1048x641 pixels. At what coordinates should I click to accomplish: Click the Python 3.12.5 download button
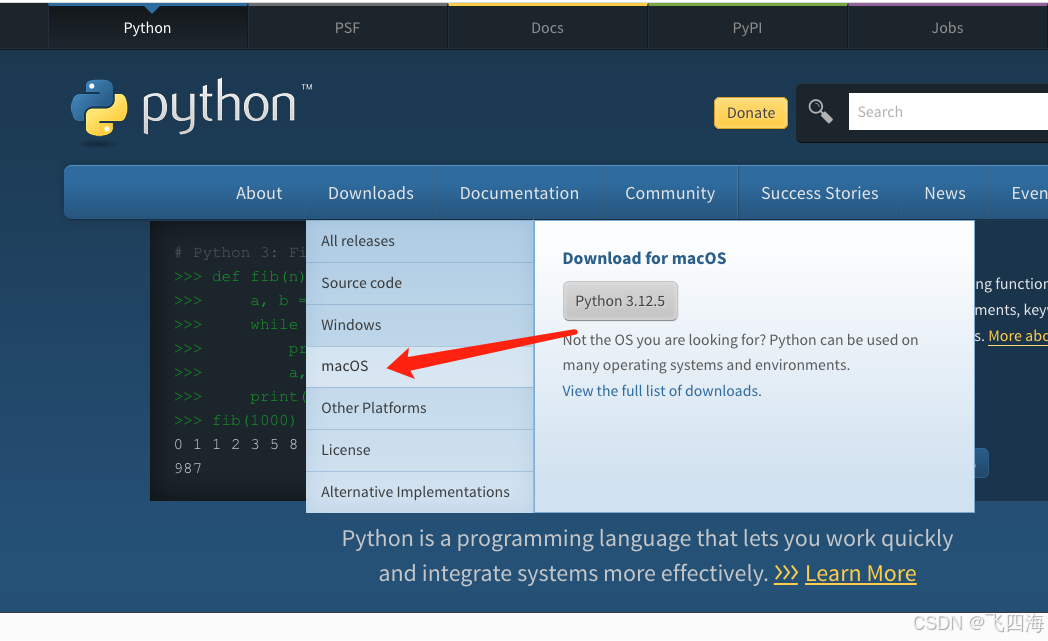(620, 301)
